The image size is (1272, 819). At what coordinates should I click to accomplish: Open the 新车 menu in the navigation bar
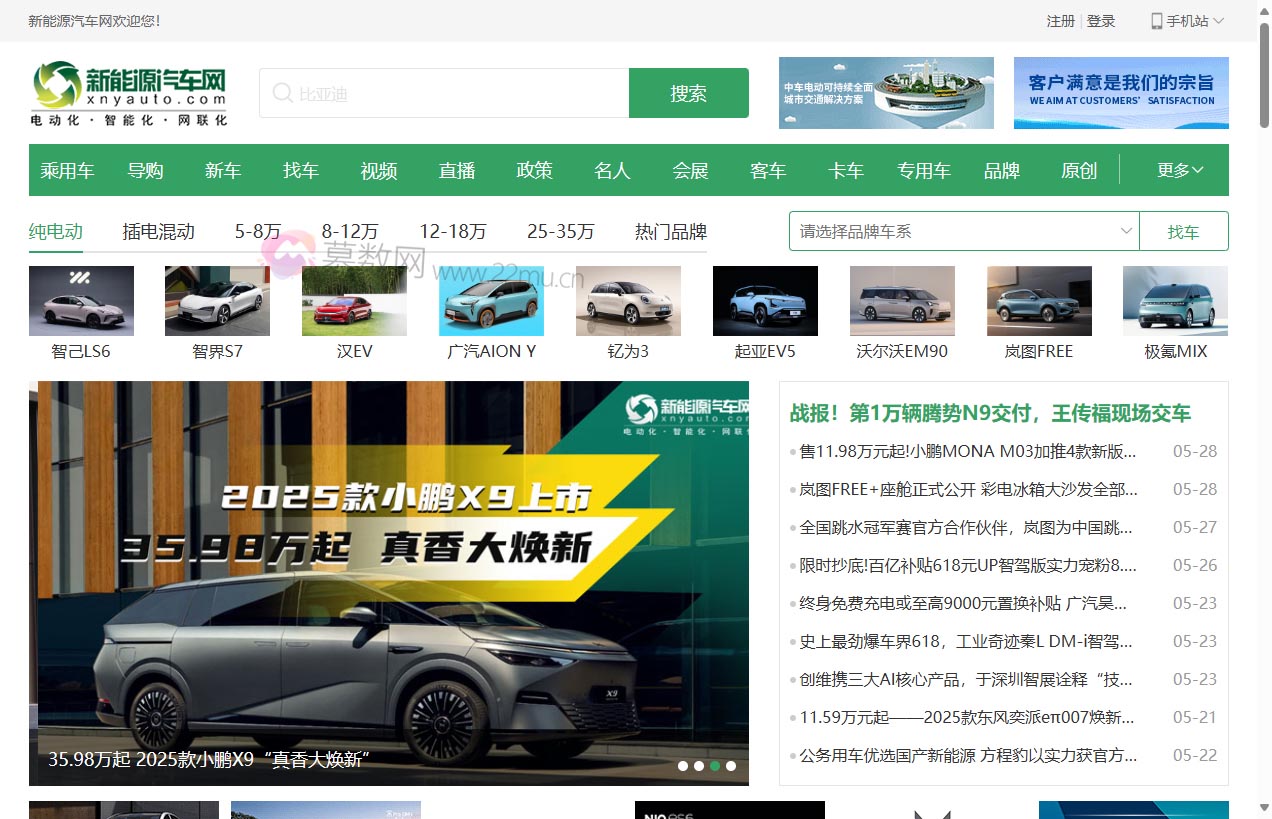pos(223,170)
